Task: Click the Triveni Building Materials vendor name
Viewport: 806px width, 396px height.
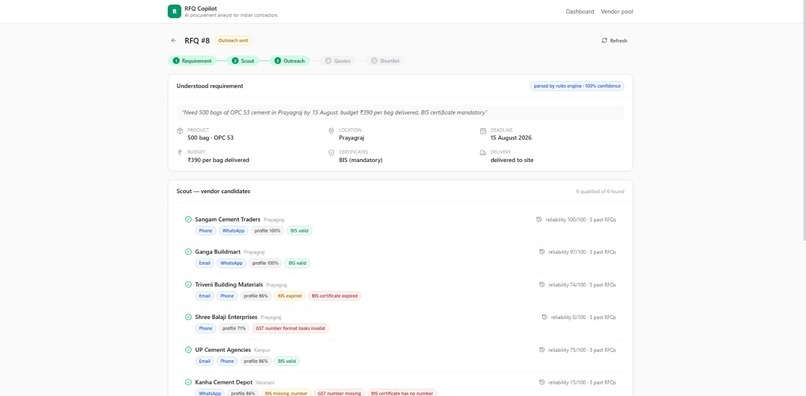Action: [229, 284]
